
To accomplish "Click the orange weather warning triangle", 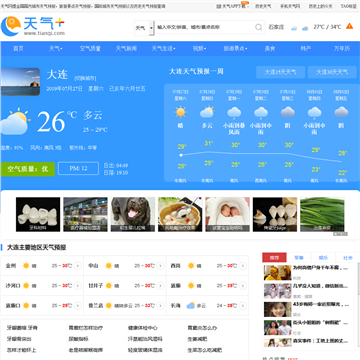I will click(x=349, y=26).
